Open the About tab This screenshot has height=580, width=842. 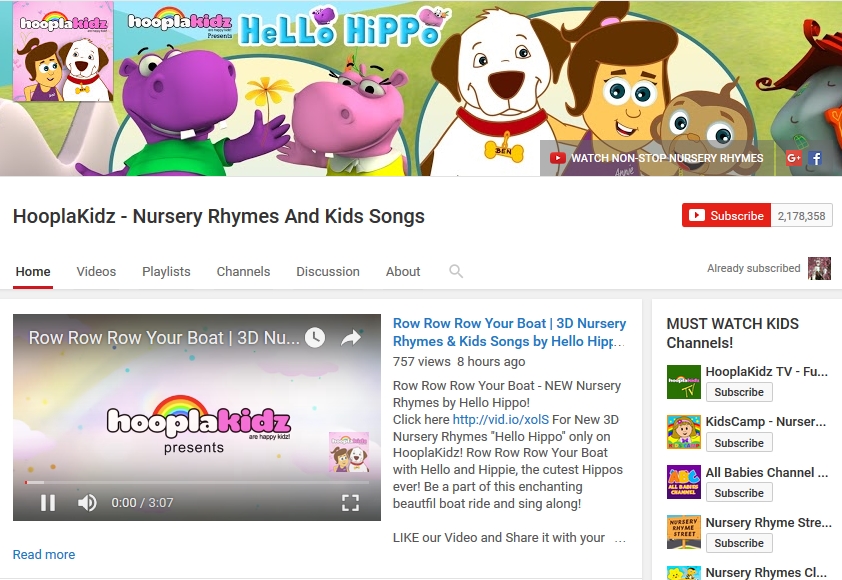click(x=403, y=271)
